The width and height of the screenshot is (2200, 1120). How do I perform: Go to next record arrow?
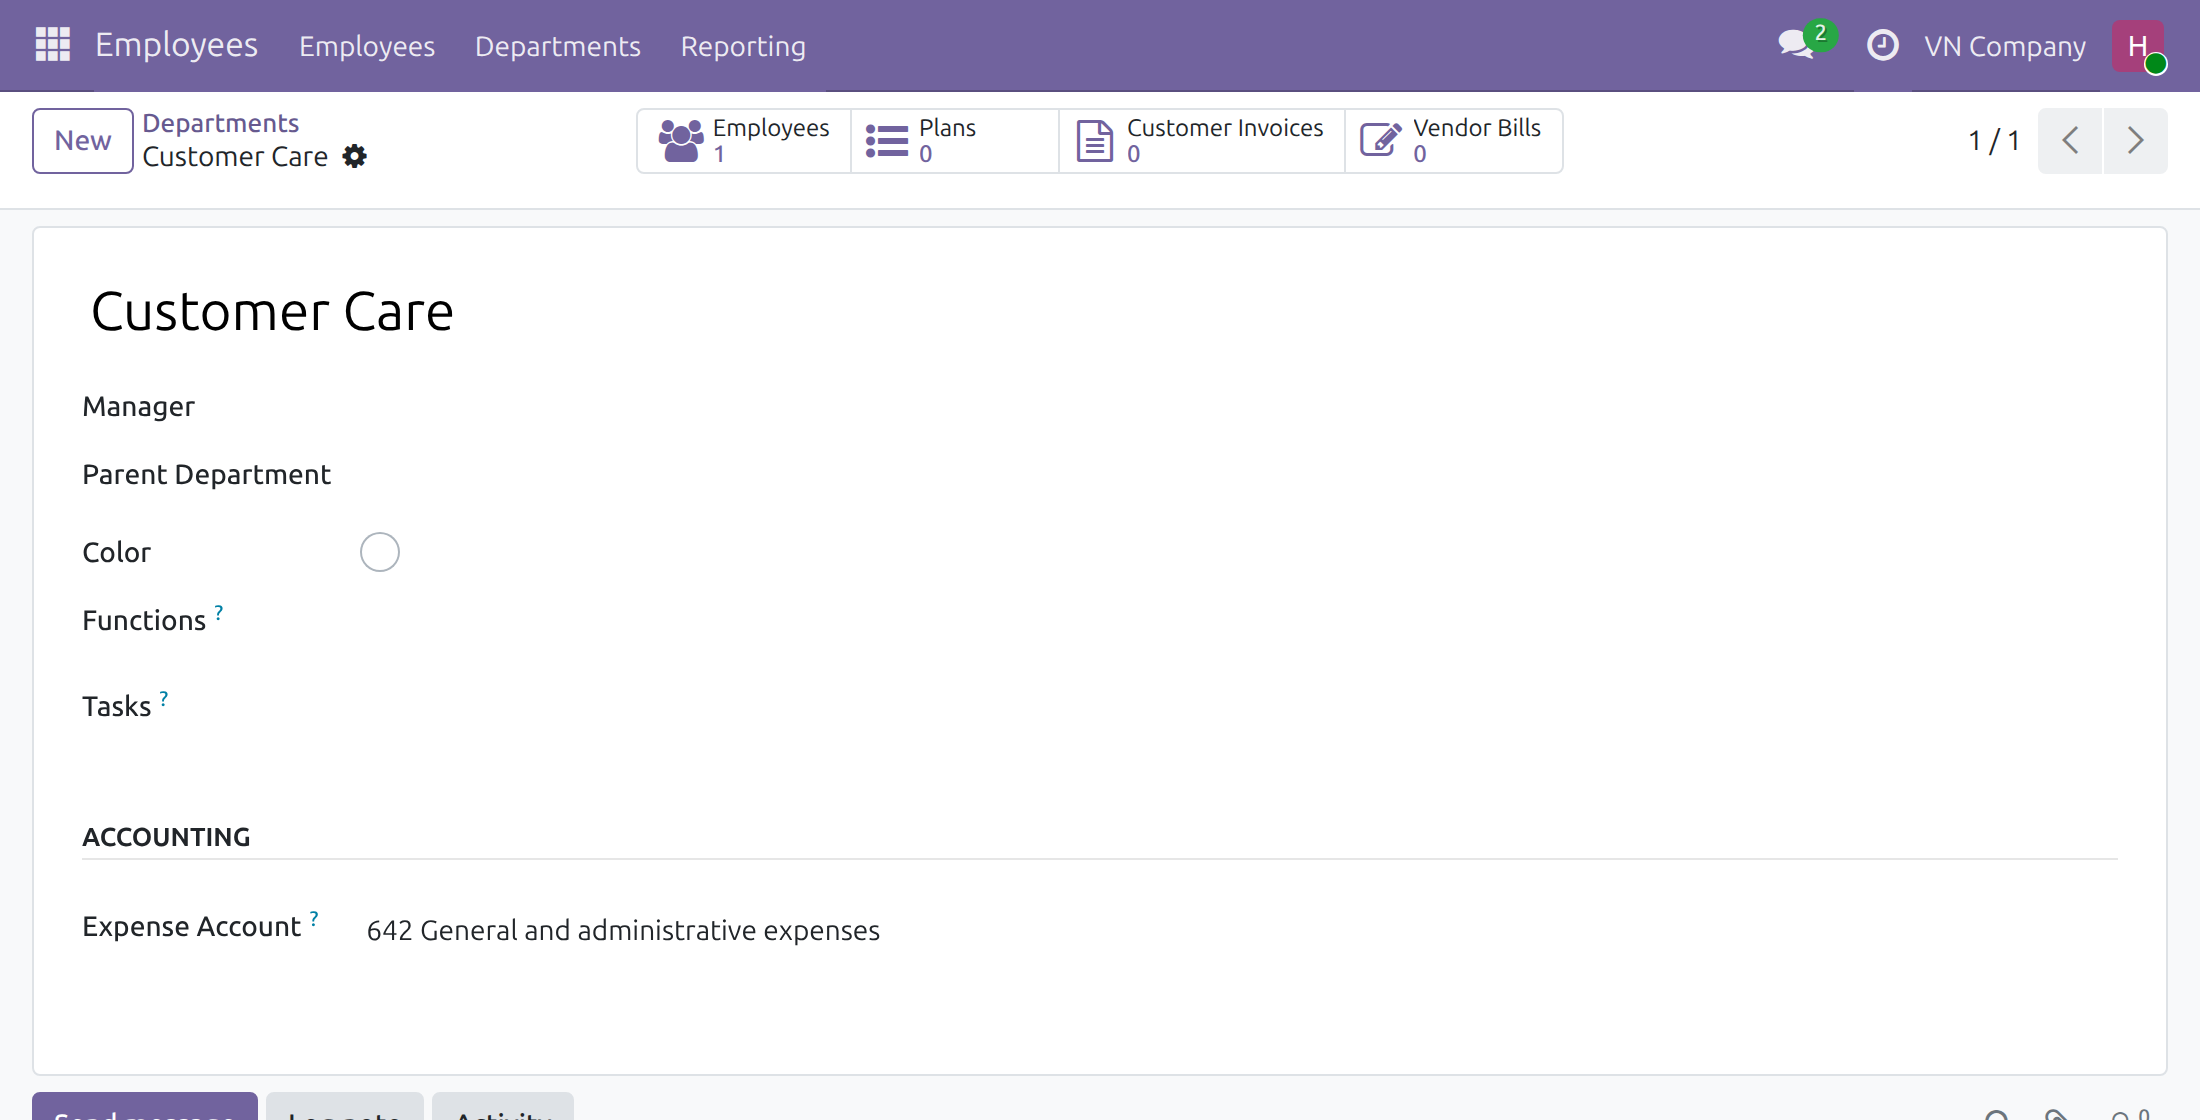click(x=2135, y=140)
